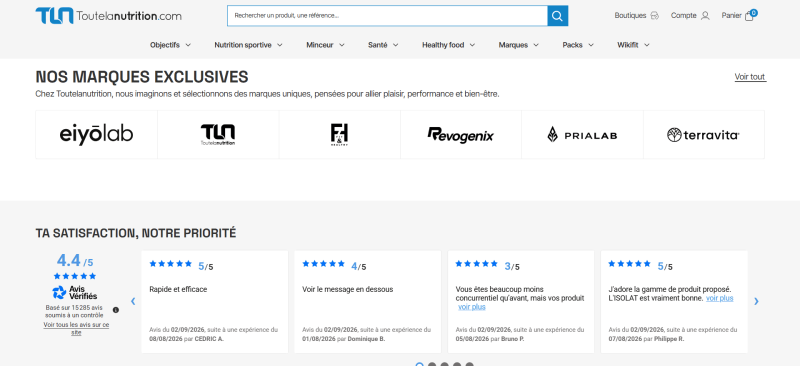This screenshot has width=800, height=366.
Task: Open the Boutiques store icon
Action: 655,16
